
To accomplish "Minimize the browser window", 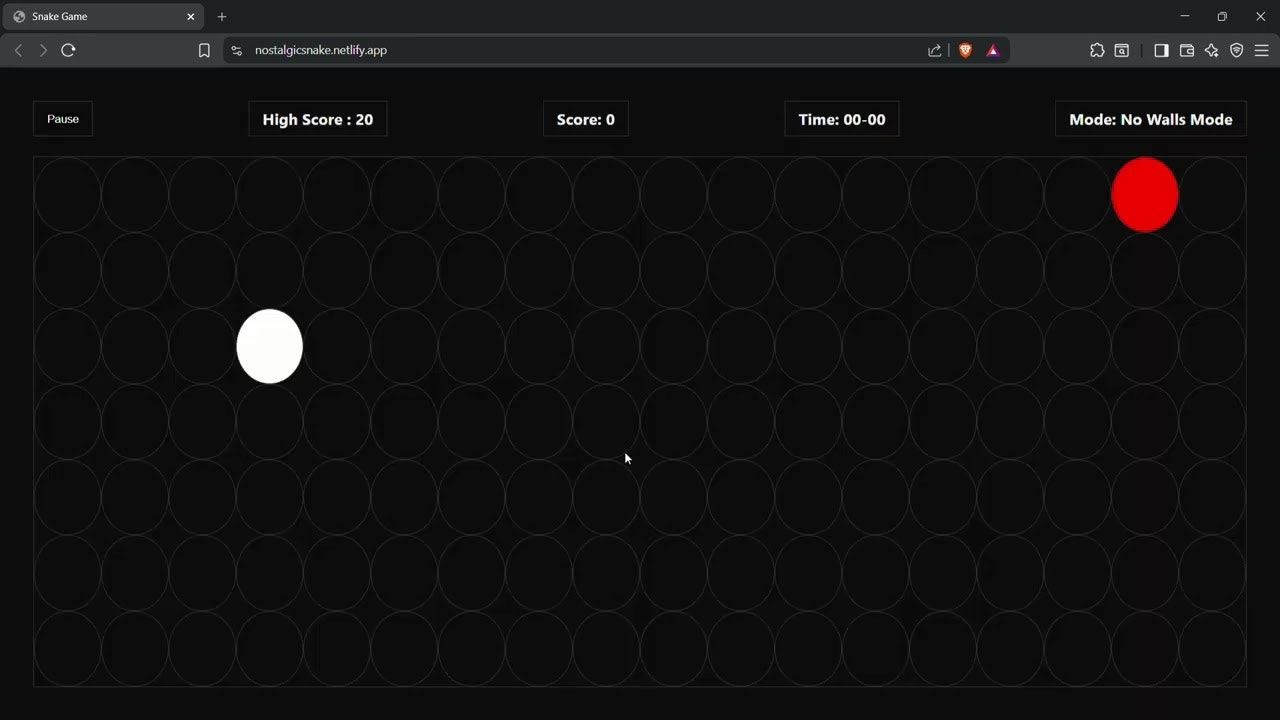I will click(1185, 17).
